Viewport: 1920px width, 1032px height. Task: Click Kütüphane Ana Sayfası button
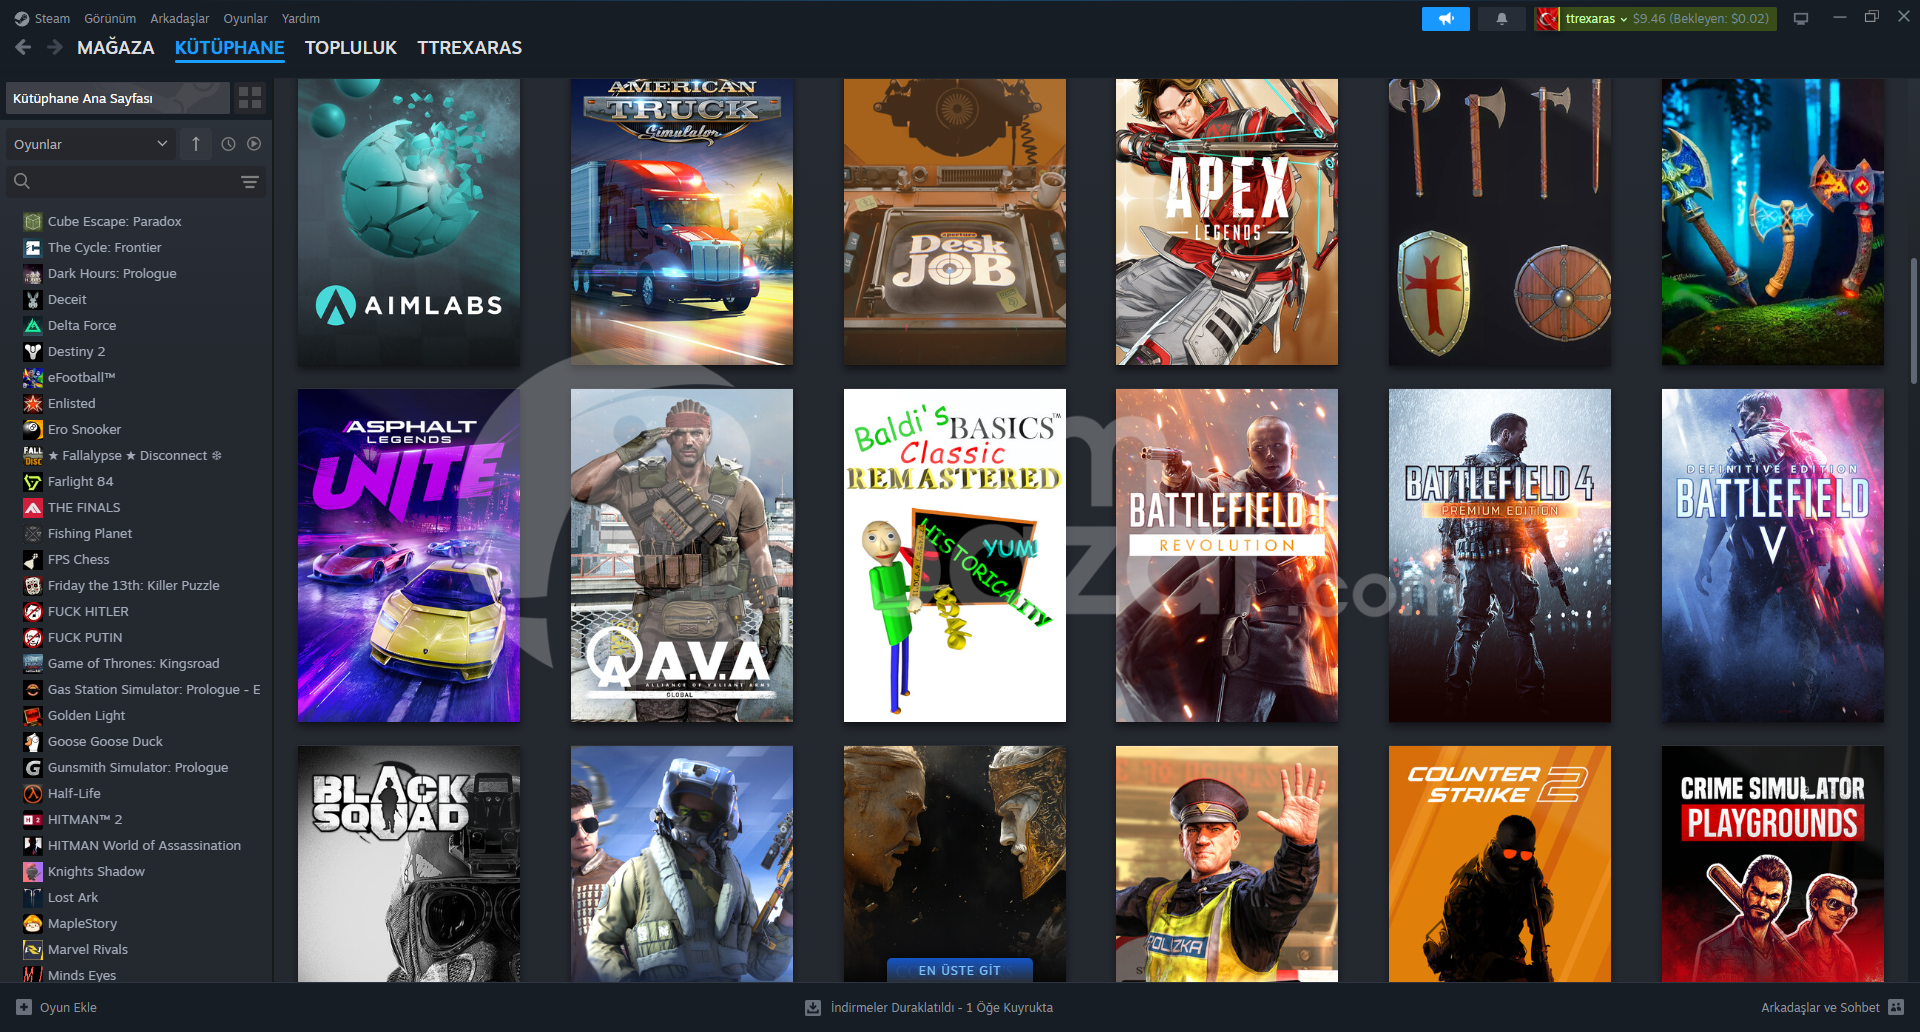pyautogui.click(x=118, y=98)
